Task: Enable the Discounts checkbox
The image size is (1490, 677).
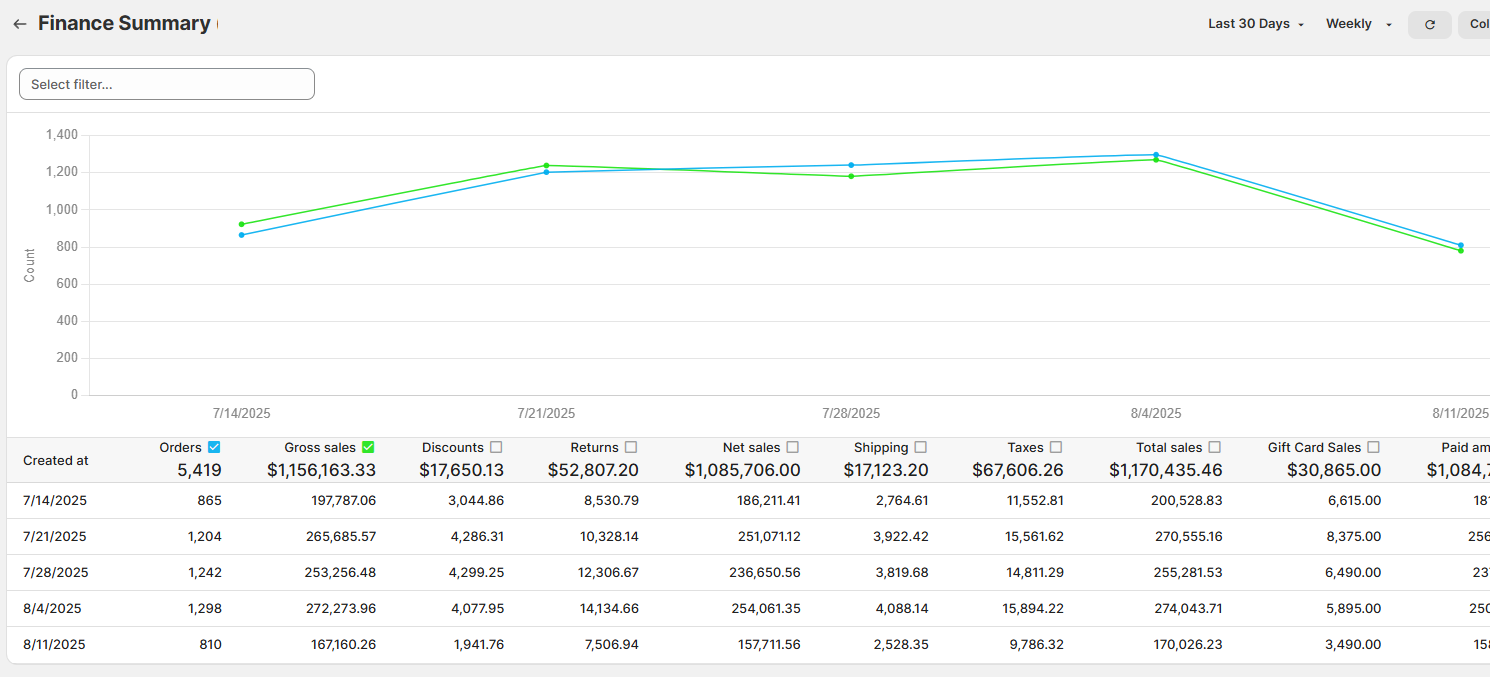Action: click(x=496, y=447)
